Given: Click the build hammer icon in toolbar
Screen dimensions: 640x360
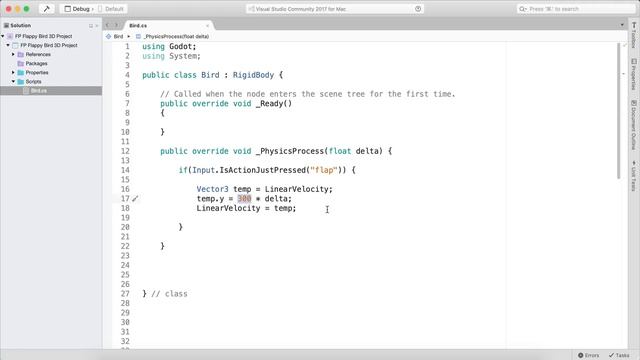Looking at the screenshot, I should (x=47, y=9).
